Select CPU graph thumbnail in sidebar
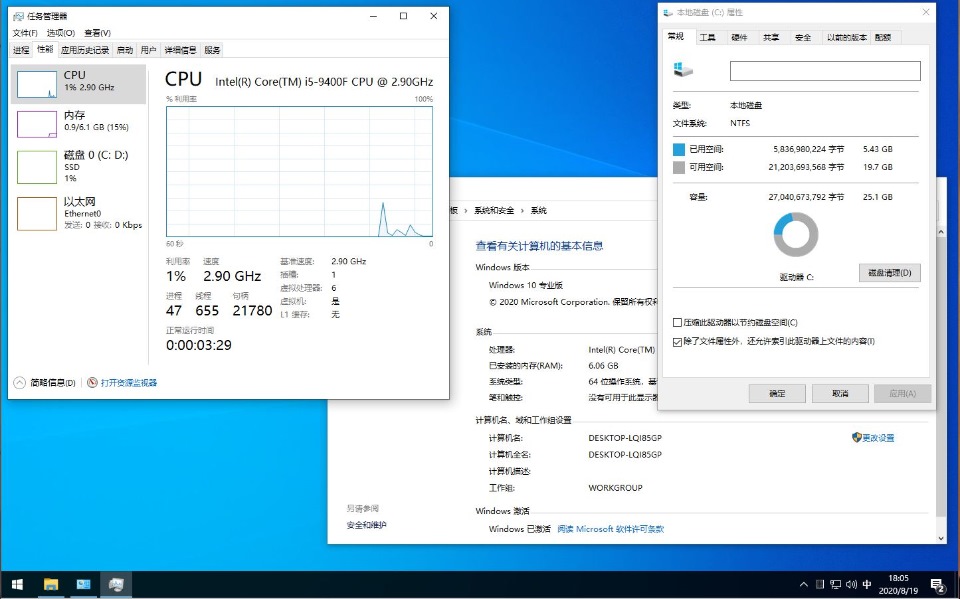 [37, 84]
